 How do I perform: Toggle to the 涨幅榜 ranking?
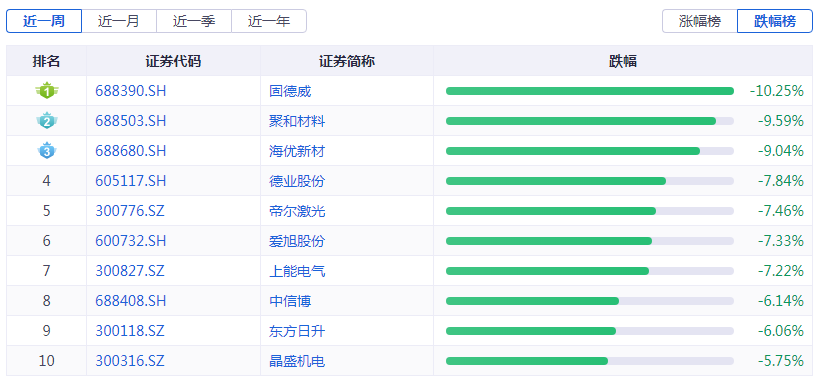point(700,21)
